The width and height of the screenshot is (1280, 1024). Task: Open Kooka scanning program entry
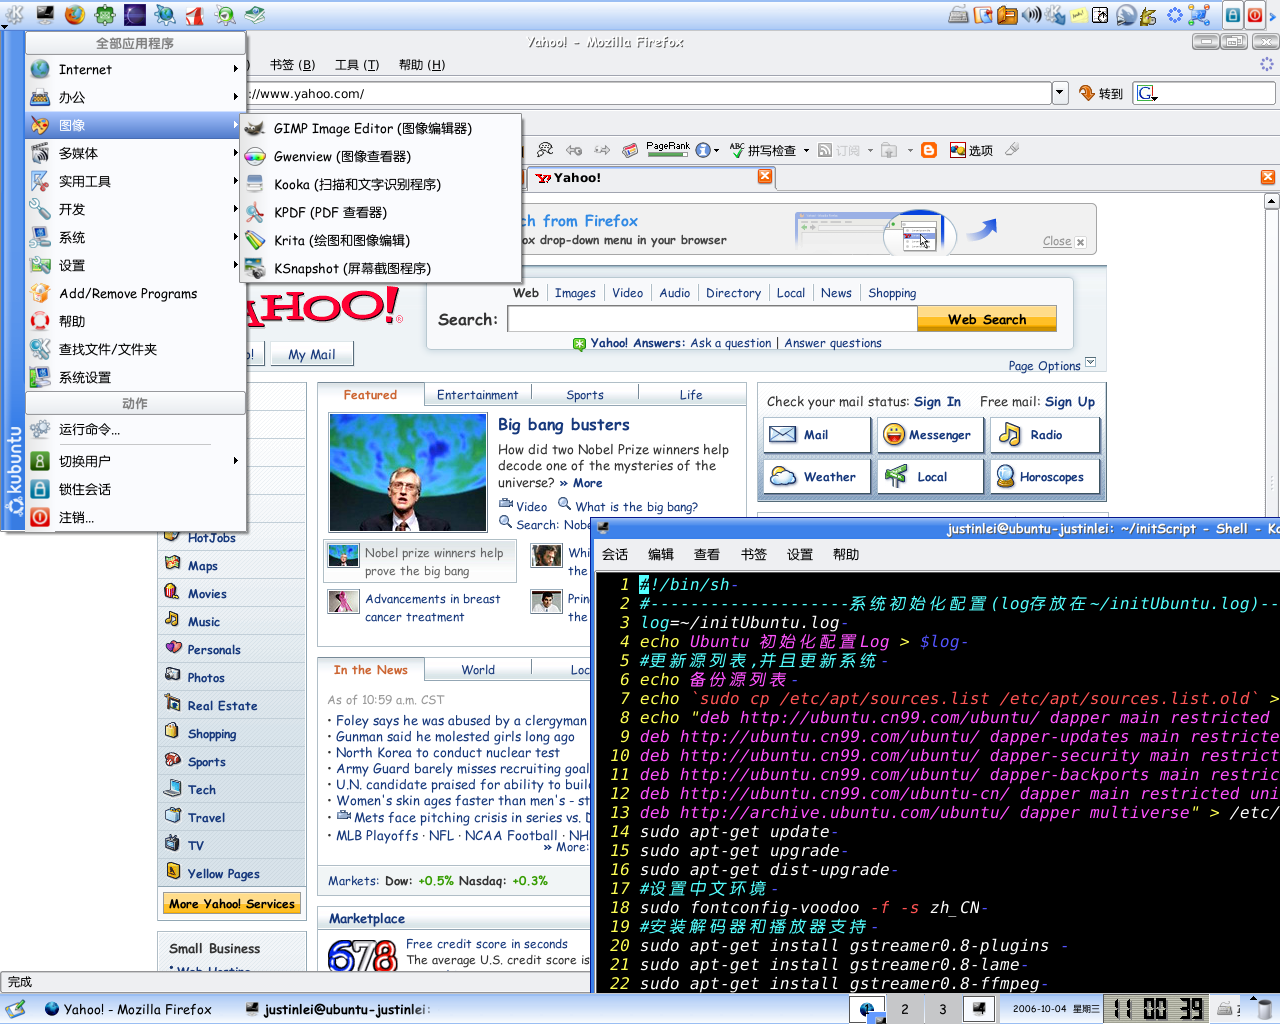(380, 184)
